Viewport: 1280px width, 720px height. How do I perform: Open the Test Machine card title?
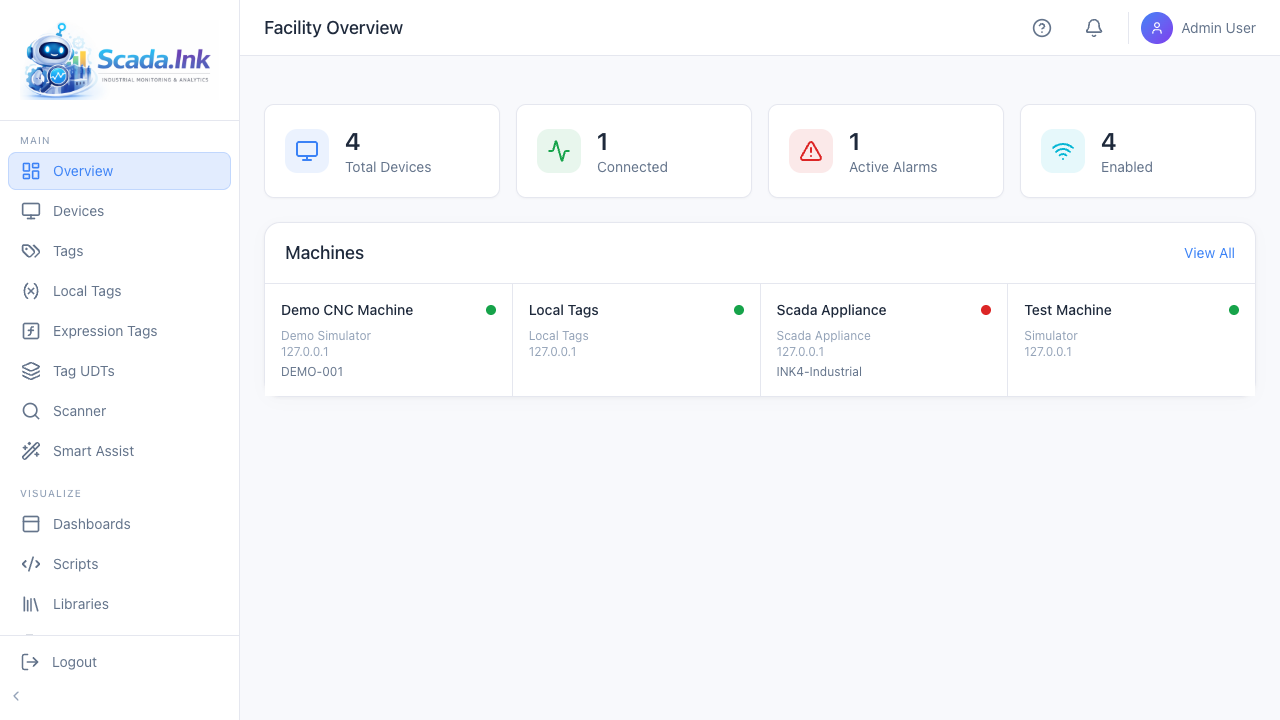point(1068,310)
